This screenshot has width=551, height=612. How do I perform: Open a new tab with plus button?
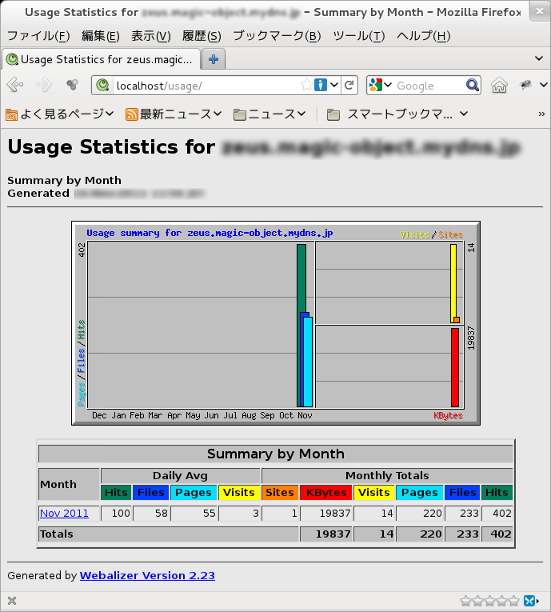tap(213, 59)
